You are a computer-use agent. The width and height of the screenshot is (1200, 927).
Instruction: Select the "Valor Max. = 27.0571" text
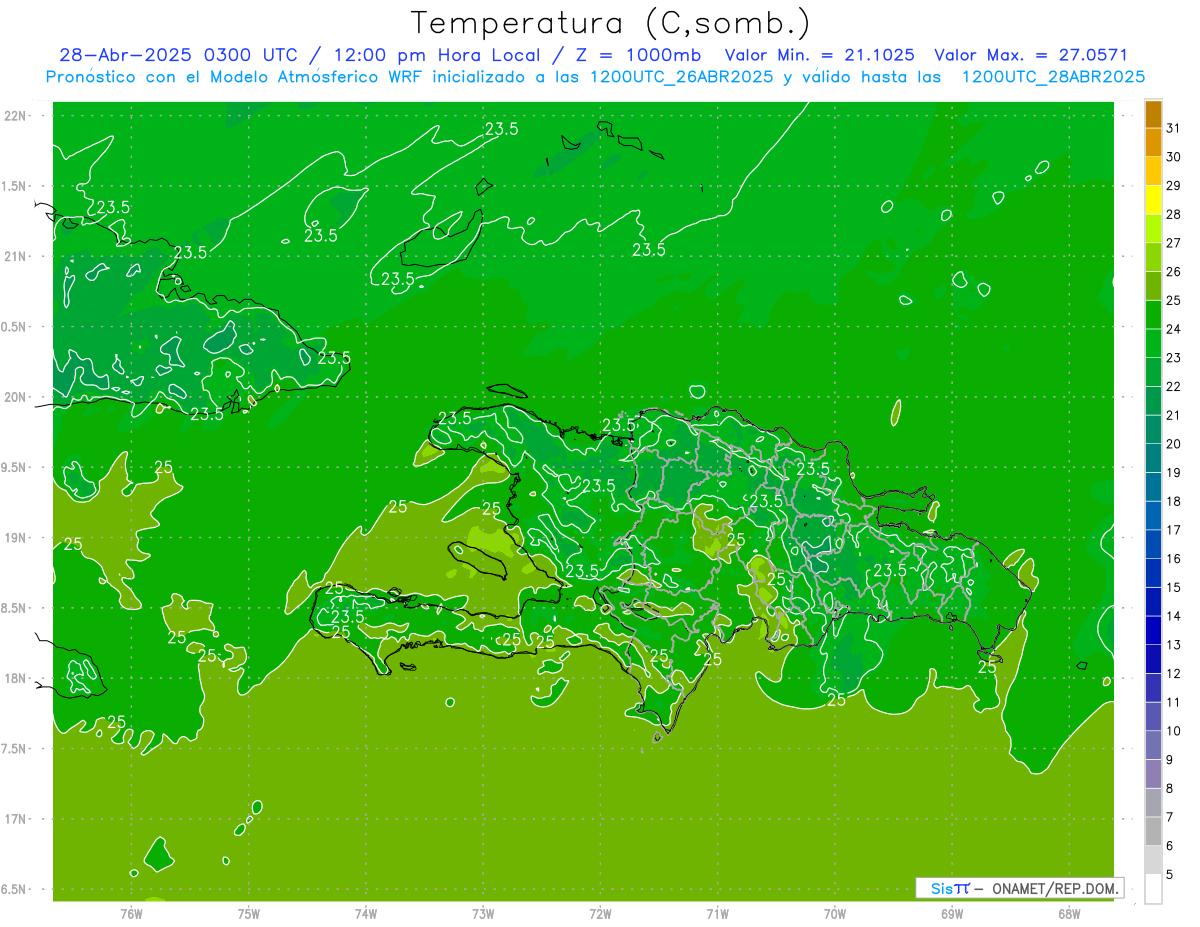pos(1030,55)
